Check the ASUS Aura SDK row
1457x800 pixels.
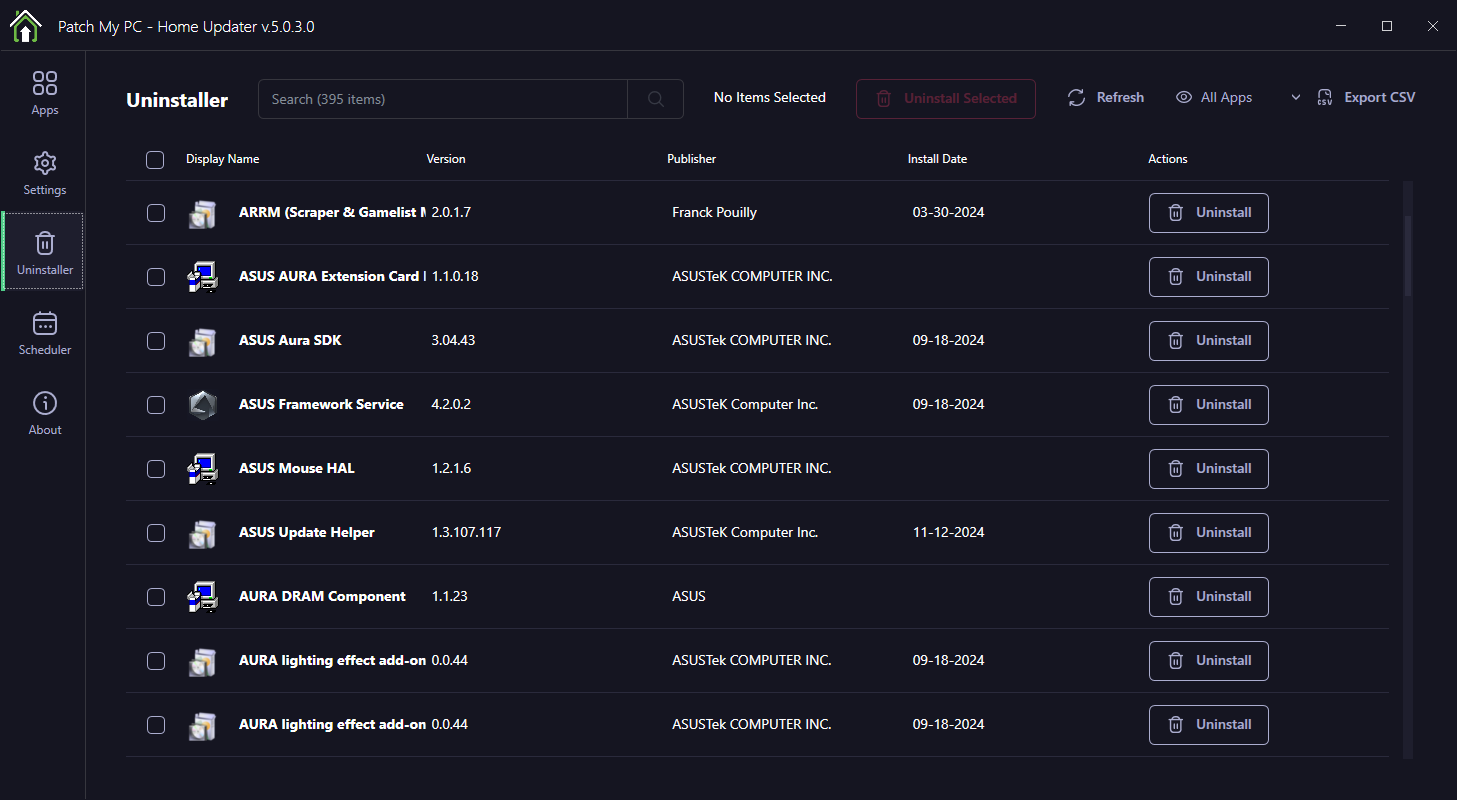(156, 341)
